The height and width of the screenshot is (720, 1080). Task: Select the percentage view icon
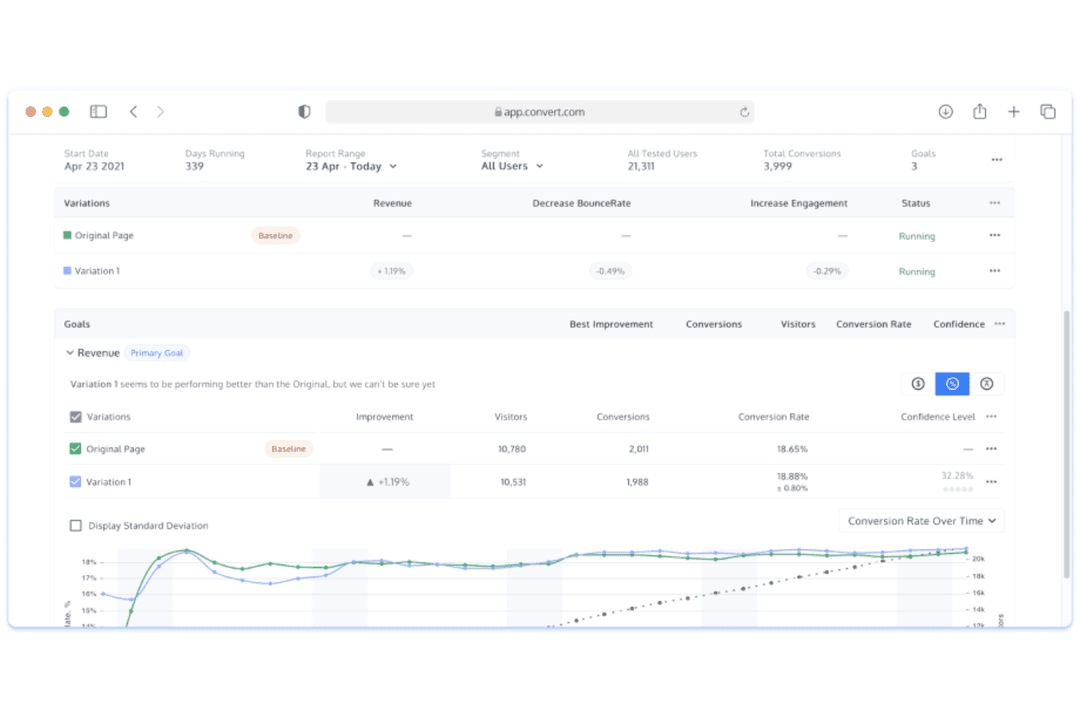952,384
